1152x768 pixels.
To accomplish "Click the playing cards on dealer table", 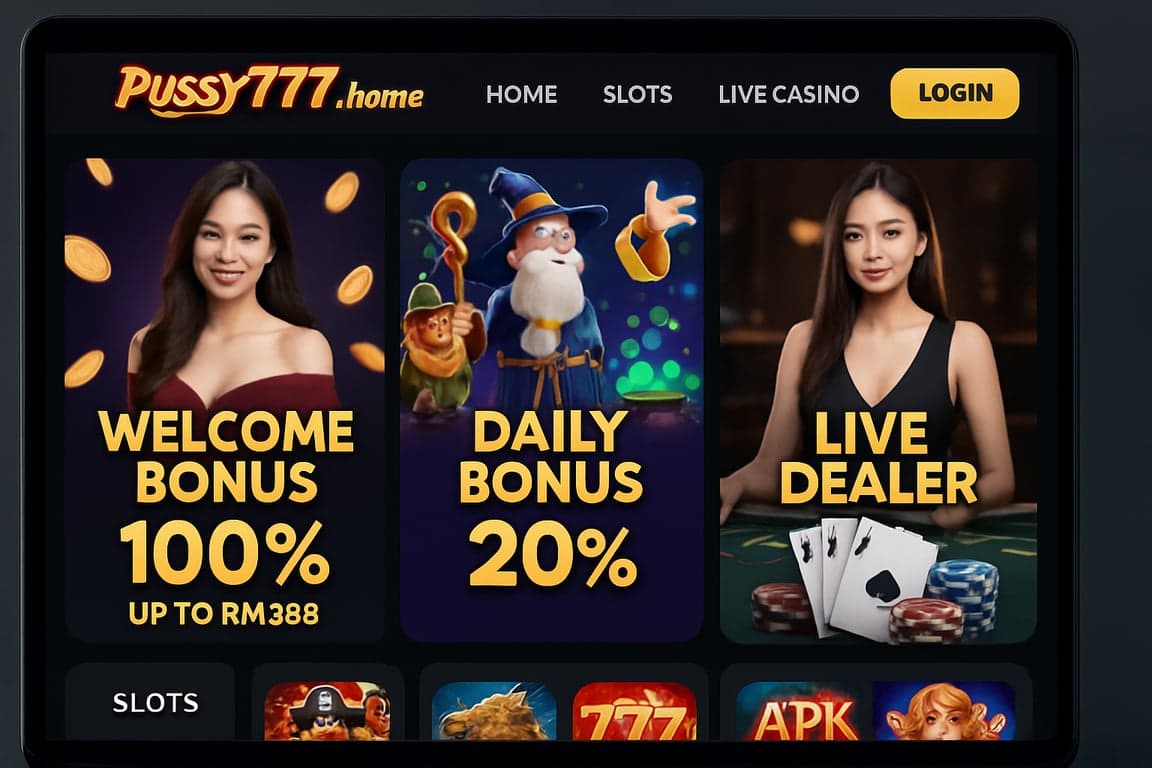I will point(860,575).
